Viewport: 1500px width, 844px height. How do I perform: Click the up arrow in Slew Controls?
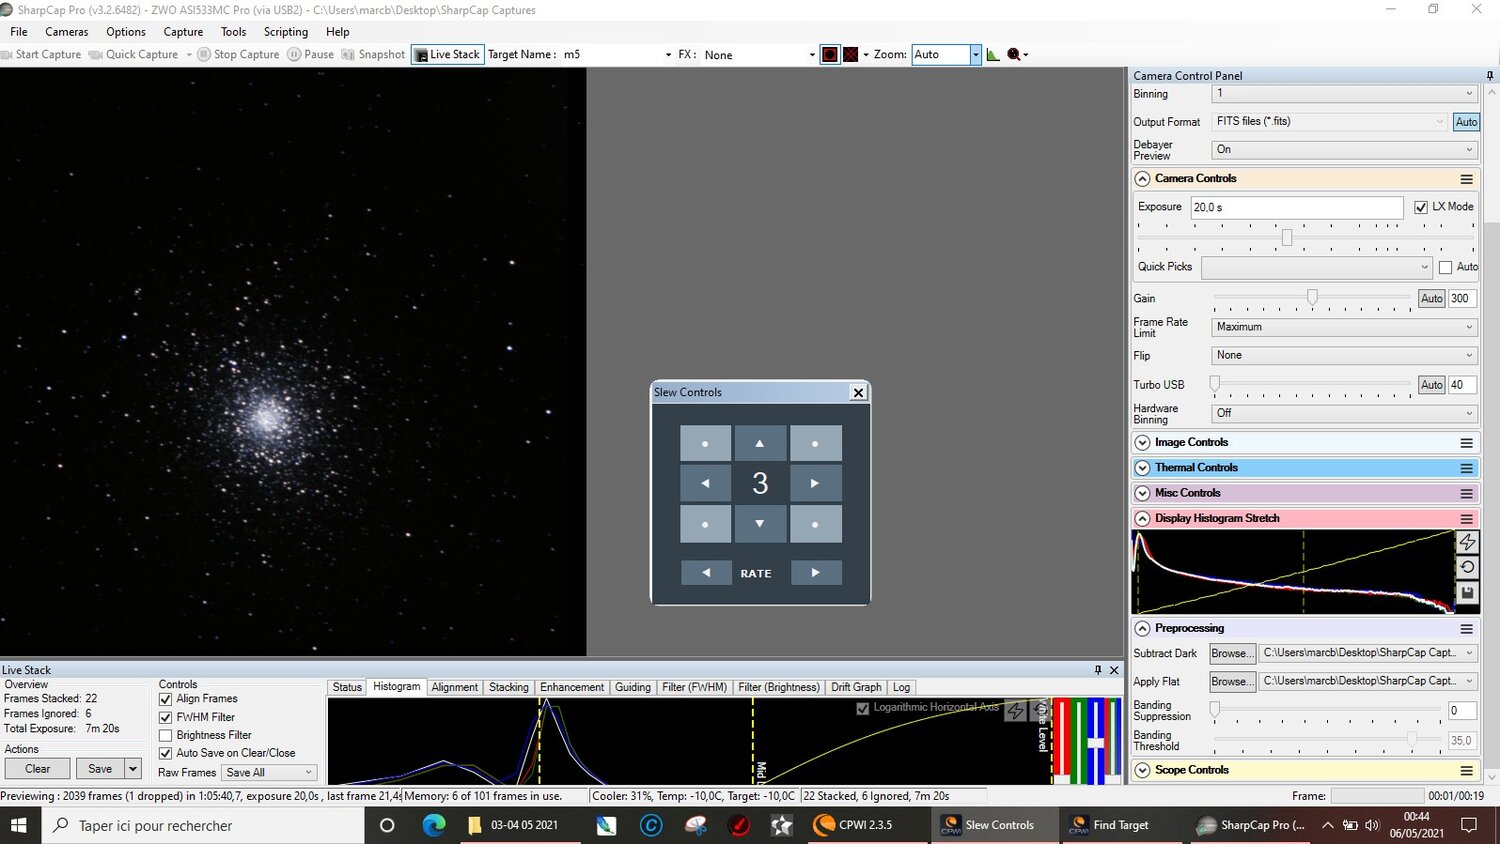click(760, 443)
